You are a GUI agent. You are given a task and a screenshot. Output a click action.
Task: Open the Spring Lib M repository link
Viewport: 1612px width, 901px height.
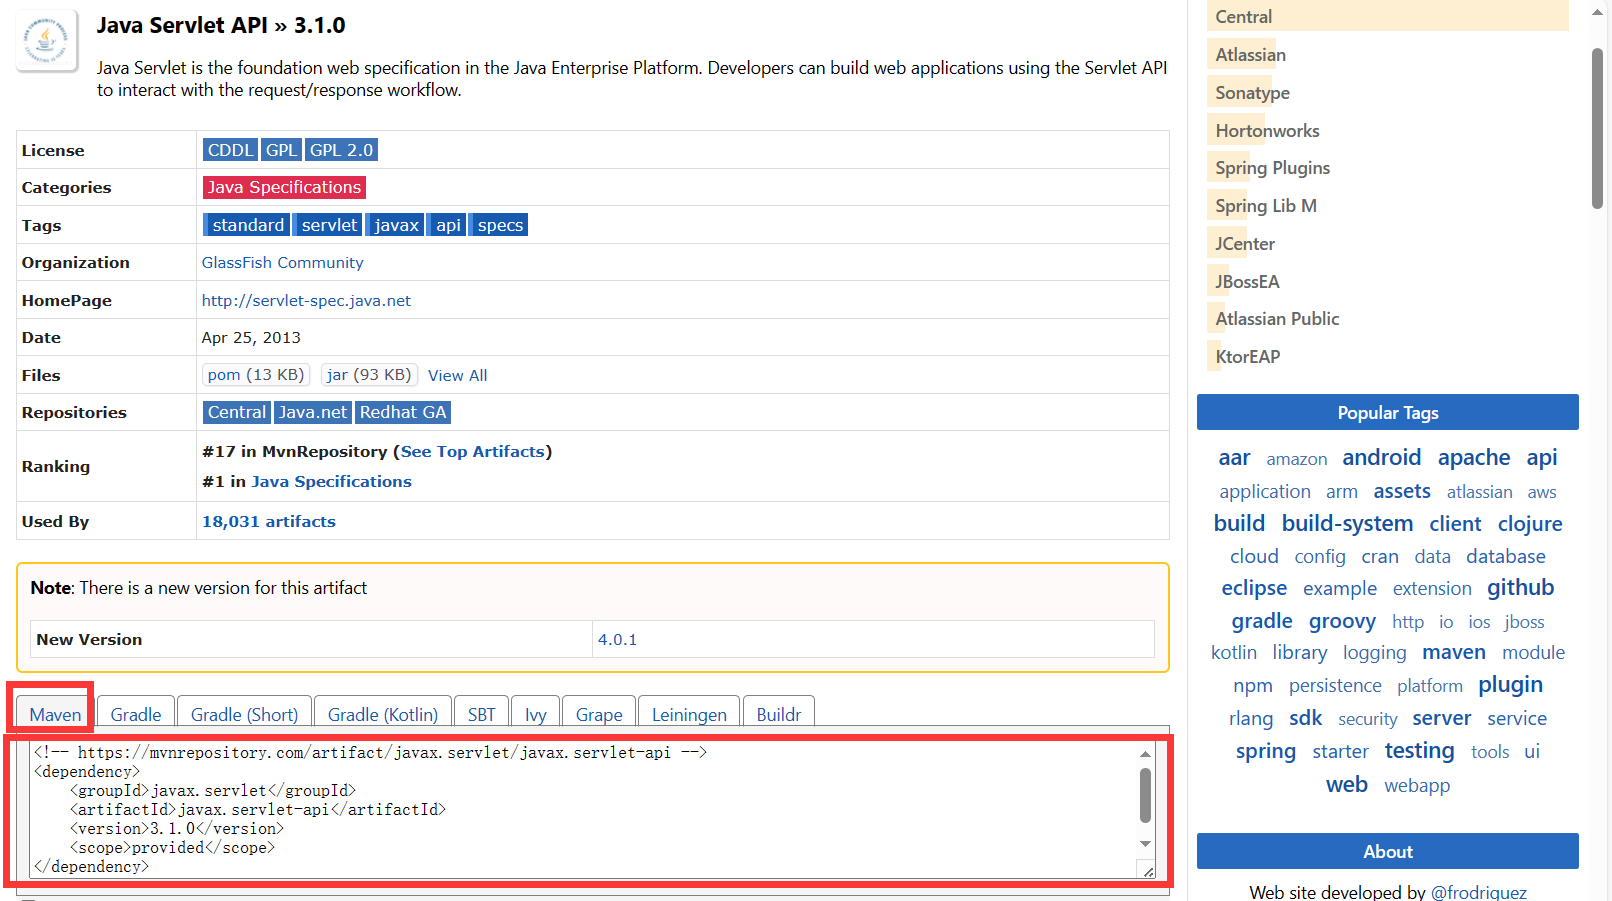1265,206
